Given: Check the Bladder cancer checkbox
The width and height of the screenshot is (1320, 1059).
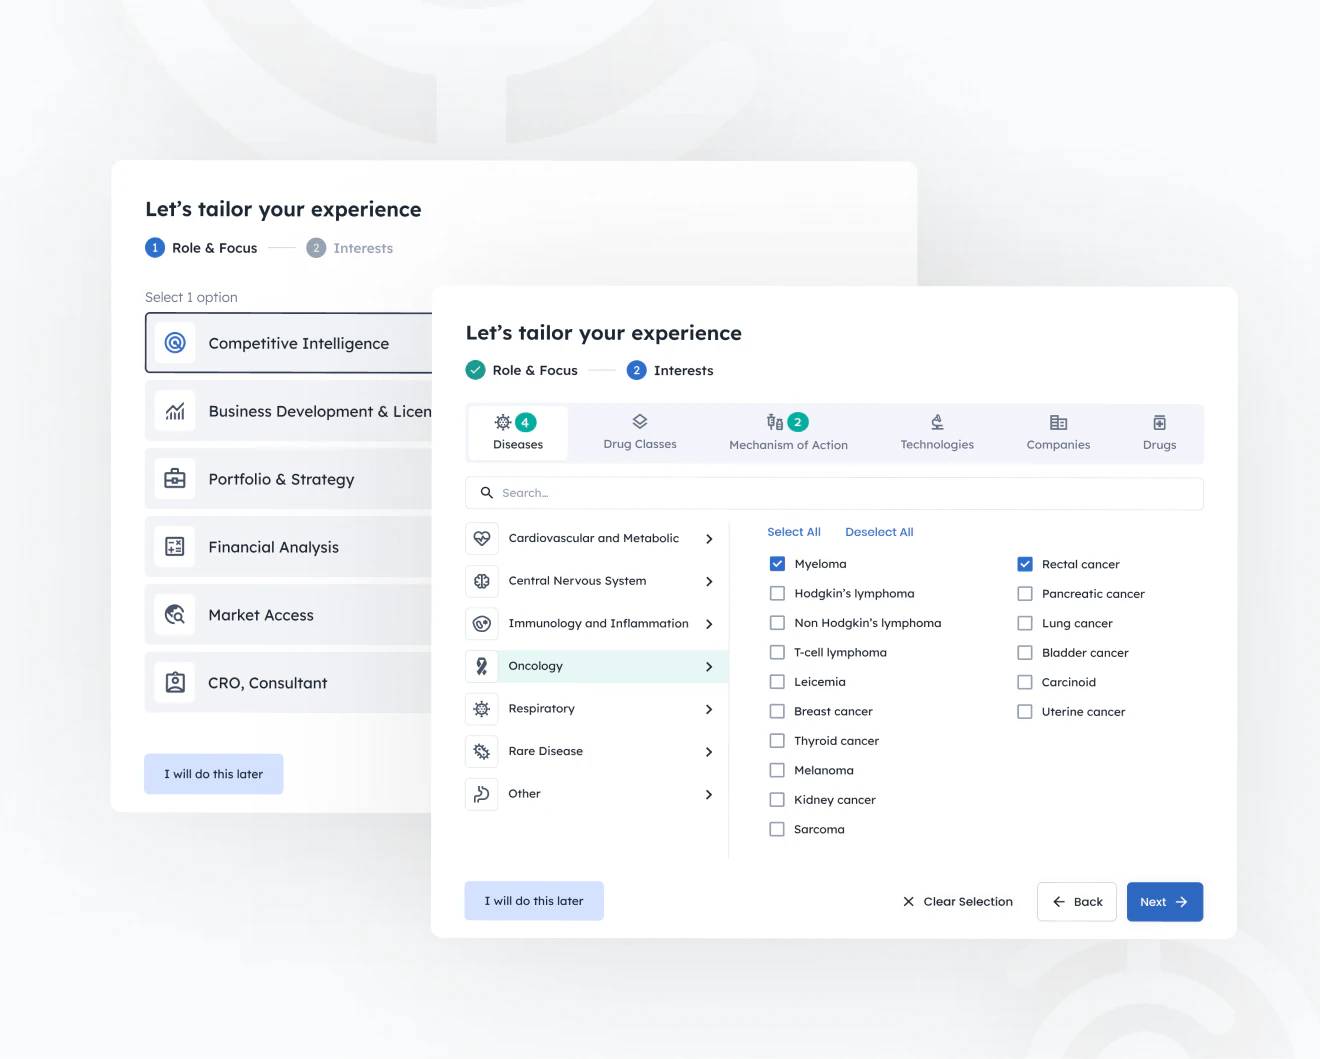Looking at the screenshot, I should tap(1025, 653).
